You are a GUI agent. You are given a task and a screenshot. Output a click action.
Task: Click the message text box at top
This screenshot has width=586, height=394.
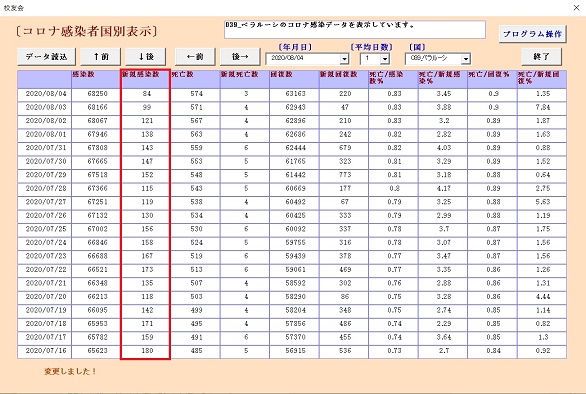point(355,30)
